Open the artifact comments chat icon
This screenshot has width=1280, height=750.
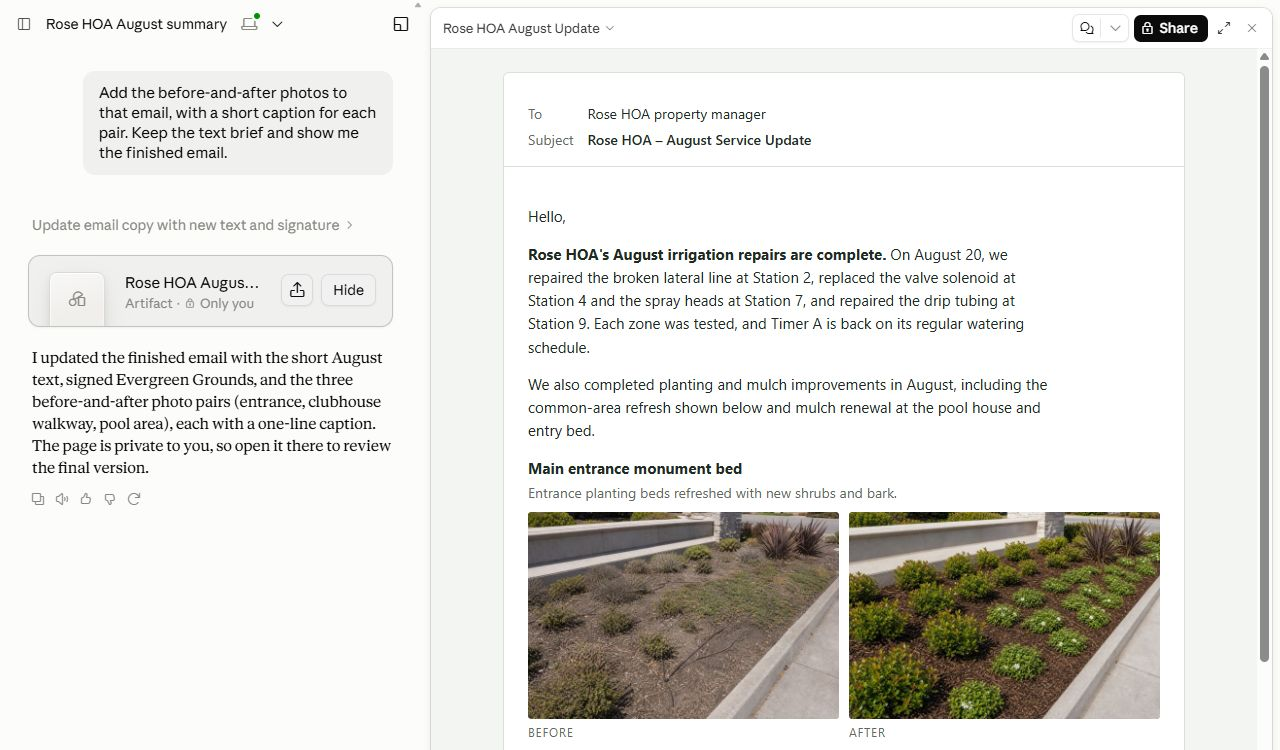click(1087, 28)
